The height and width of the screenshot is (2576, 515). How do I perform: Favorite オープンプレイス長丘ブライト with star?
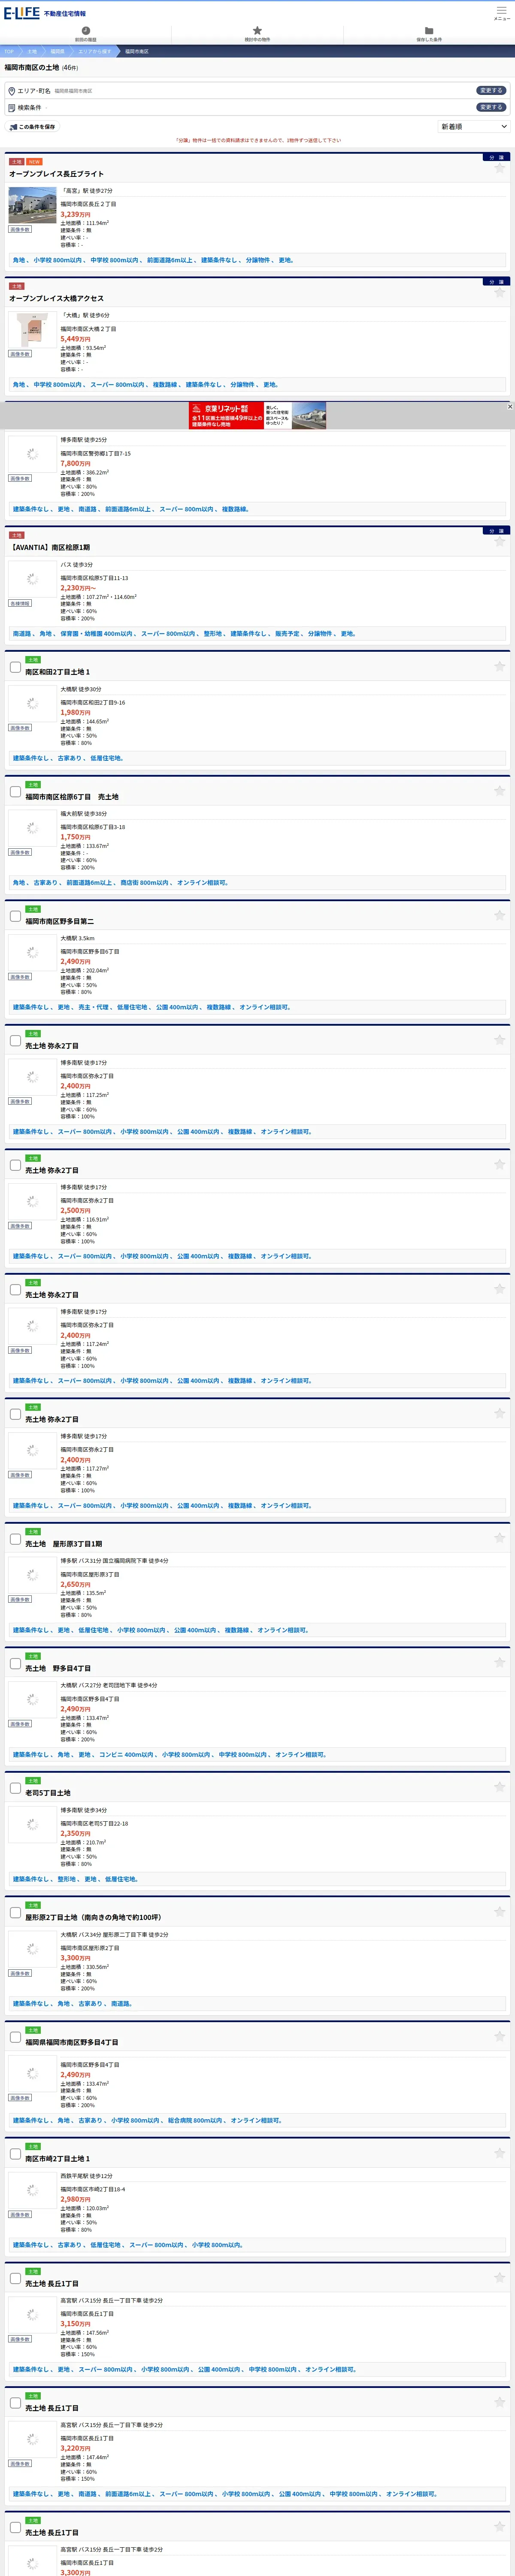coord(500,168)
